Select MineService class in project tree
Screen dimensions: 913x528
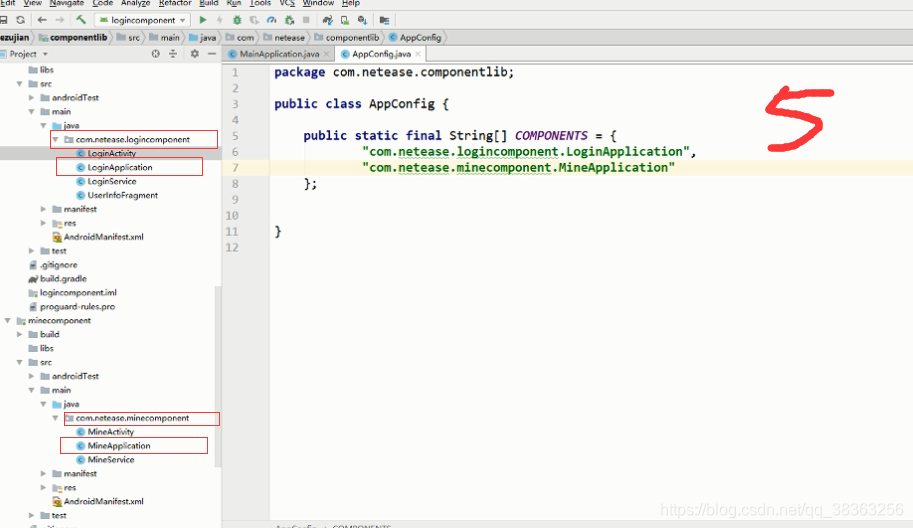pos(111,459)
